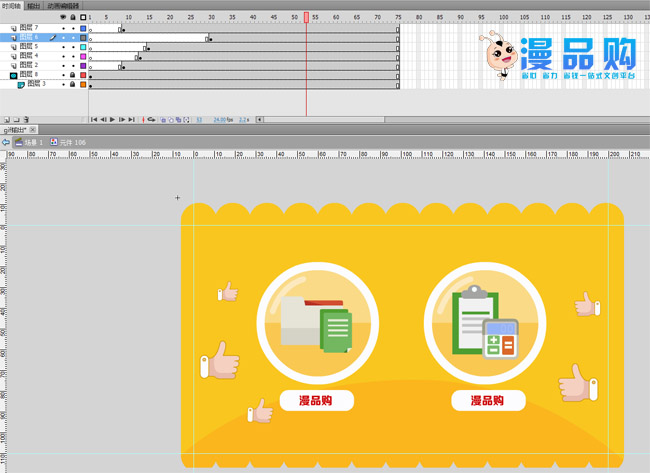650x473 pixels.
Task: Click the lock all layers padlock header
Action: coord(73,17)
